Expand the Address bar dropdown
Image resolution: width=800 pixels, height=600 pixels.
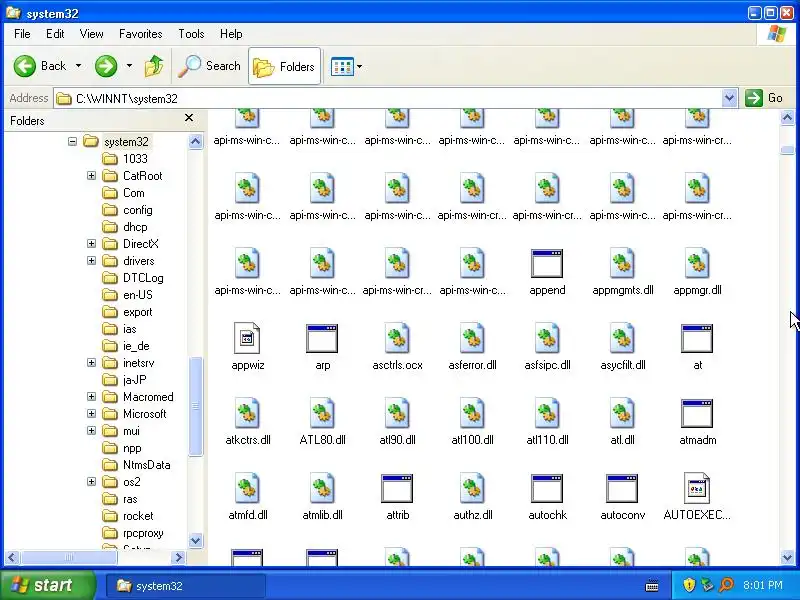(x=730, y=98)
